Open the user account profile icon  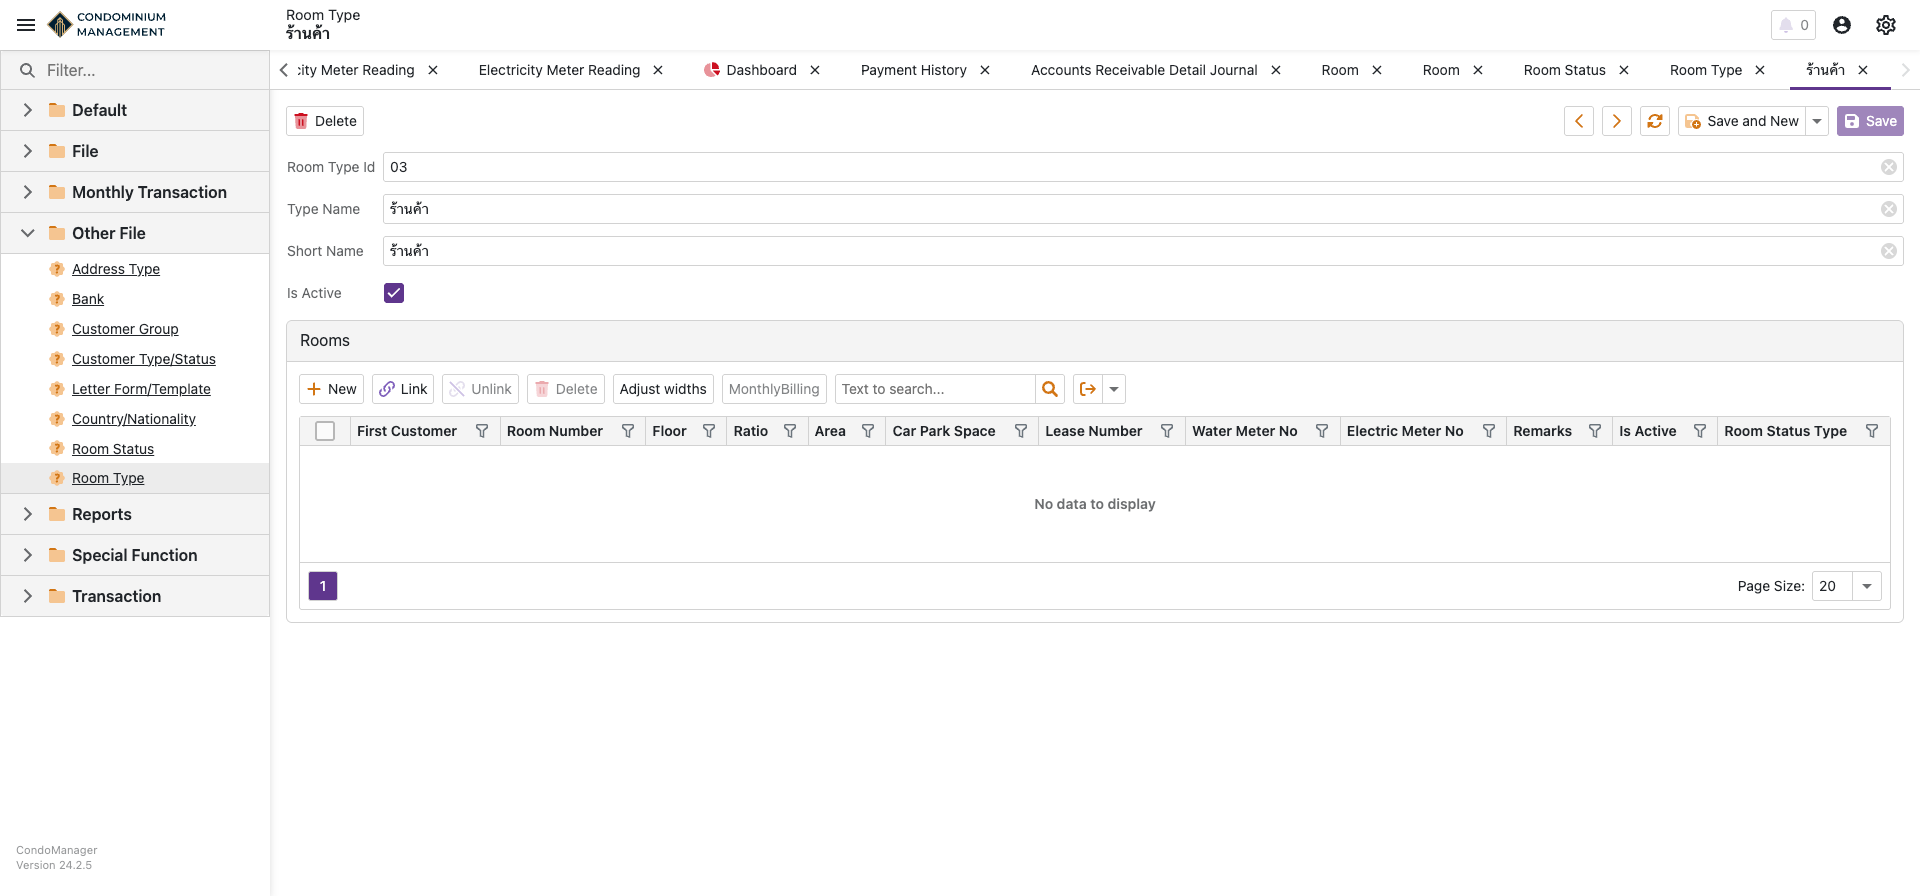tap(1842, 25)
